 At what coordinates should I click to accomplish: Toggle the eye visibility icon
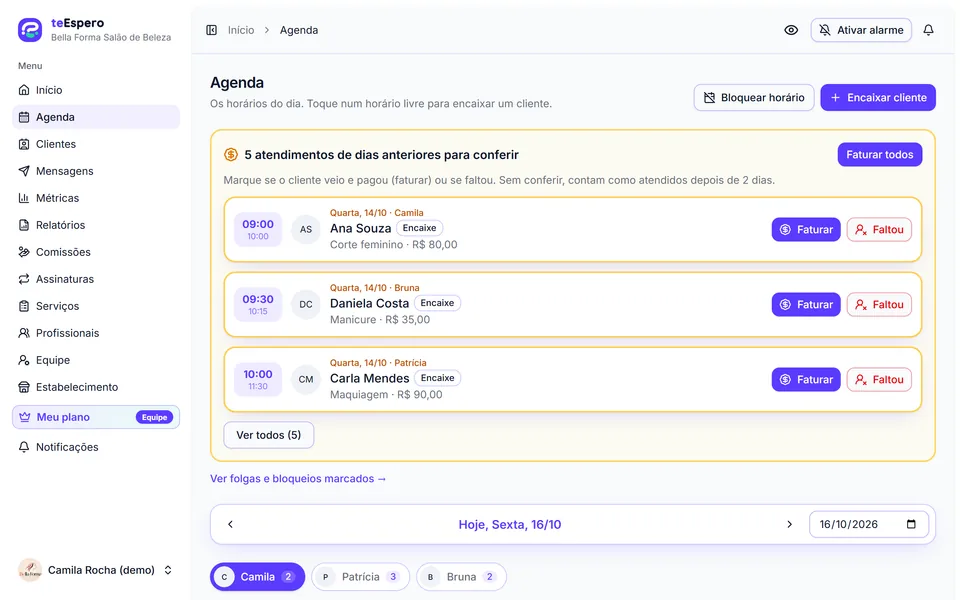pyautogui.click(x=791, y=30)
